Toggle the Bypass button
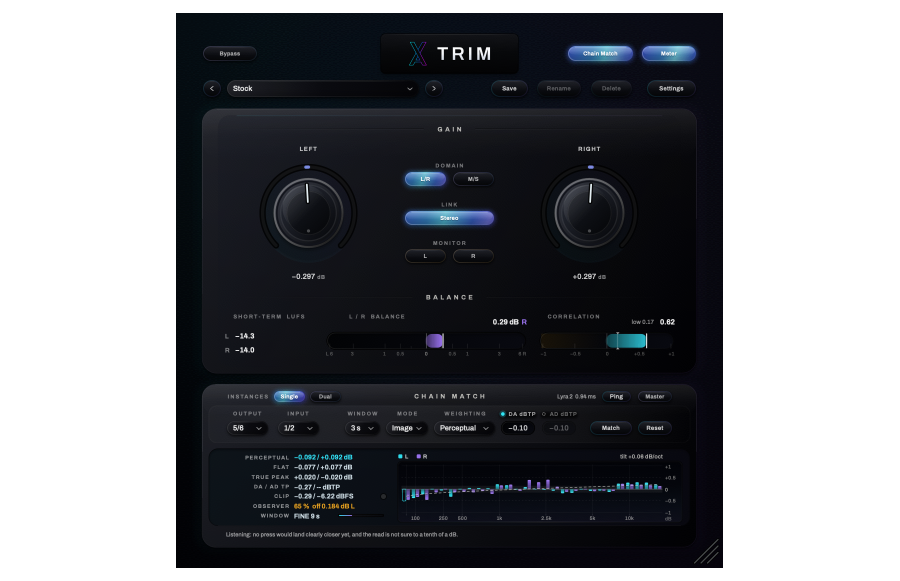 point(230,53)
